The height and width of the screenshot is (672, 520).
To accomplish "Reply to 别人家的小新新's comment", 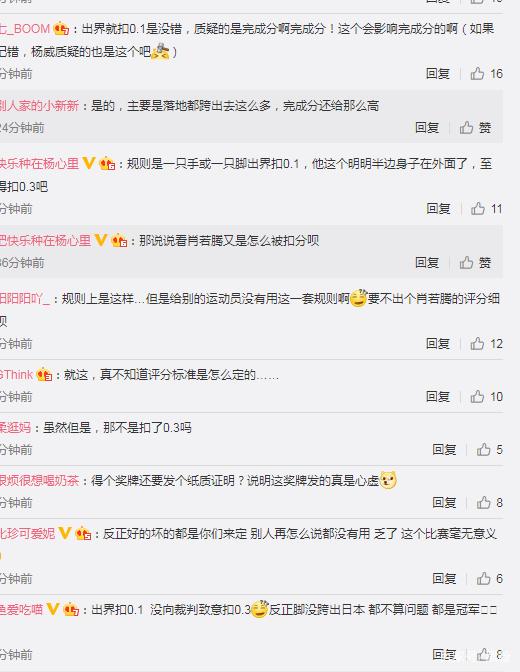I will (x=427, y=128).
